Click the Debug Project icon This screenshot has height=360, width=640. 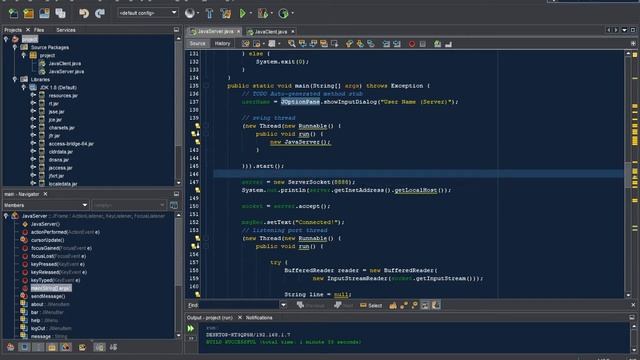coord(262,13)
